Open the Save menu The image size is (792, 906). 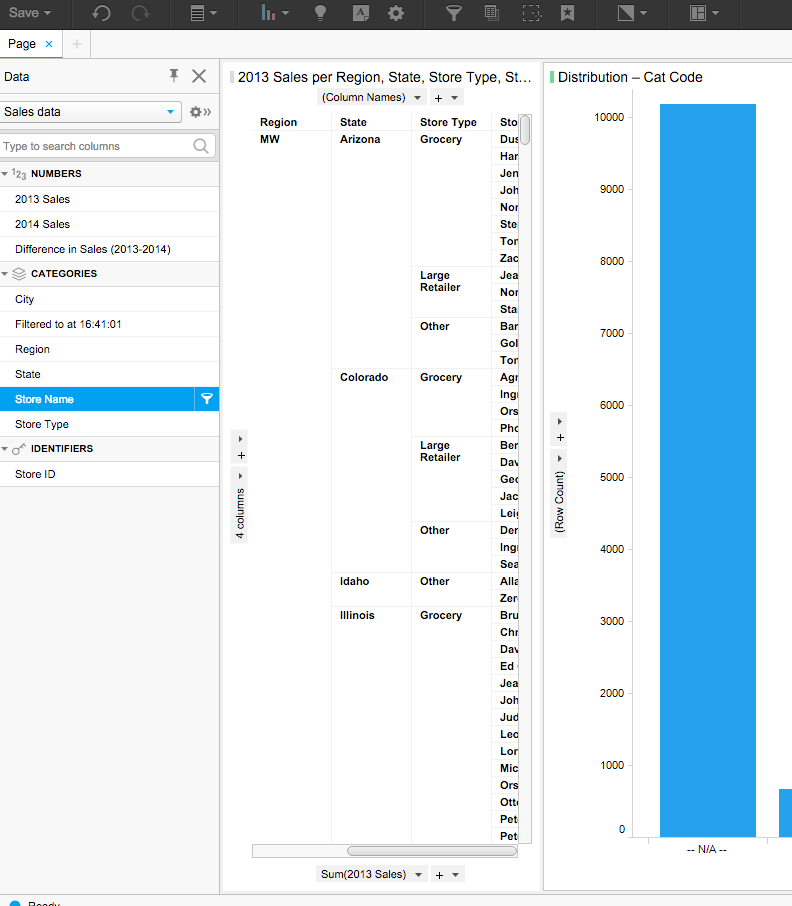(30, 13)
